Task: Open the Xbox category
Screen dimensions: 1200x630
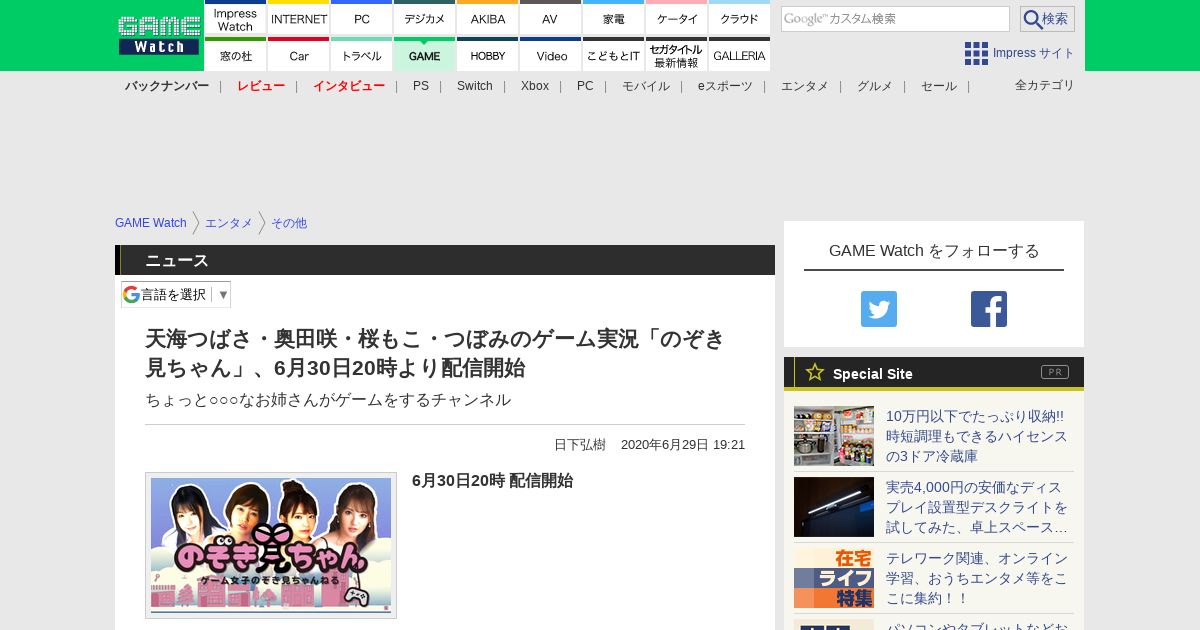Action: (x=535, y=86)
